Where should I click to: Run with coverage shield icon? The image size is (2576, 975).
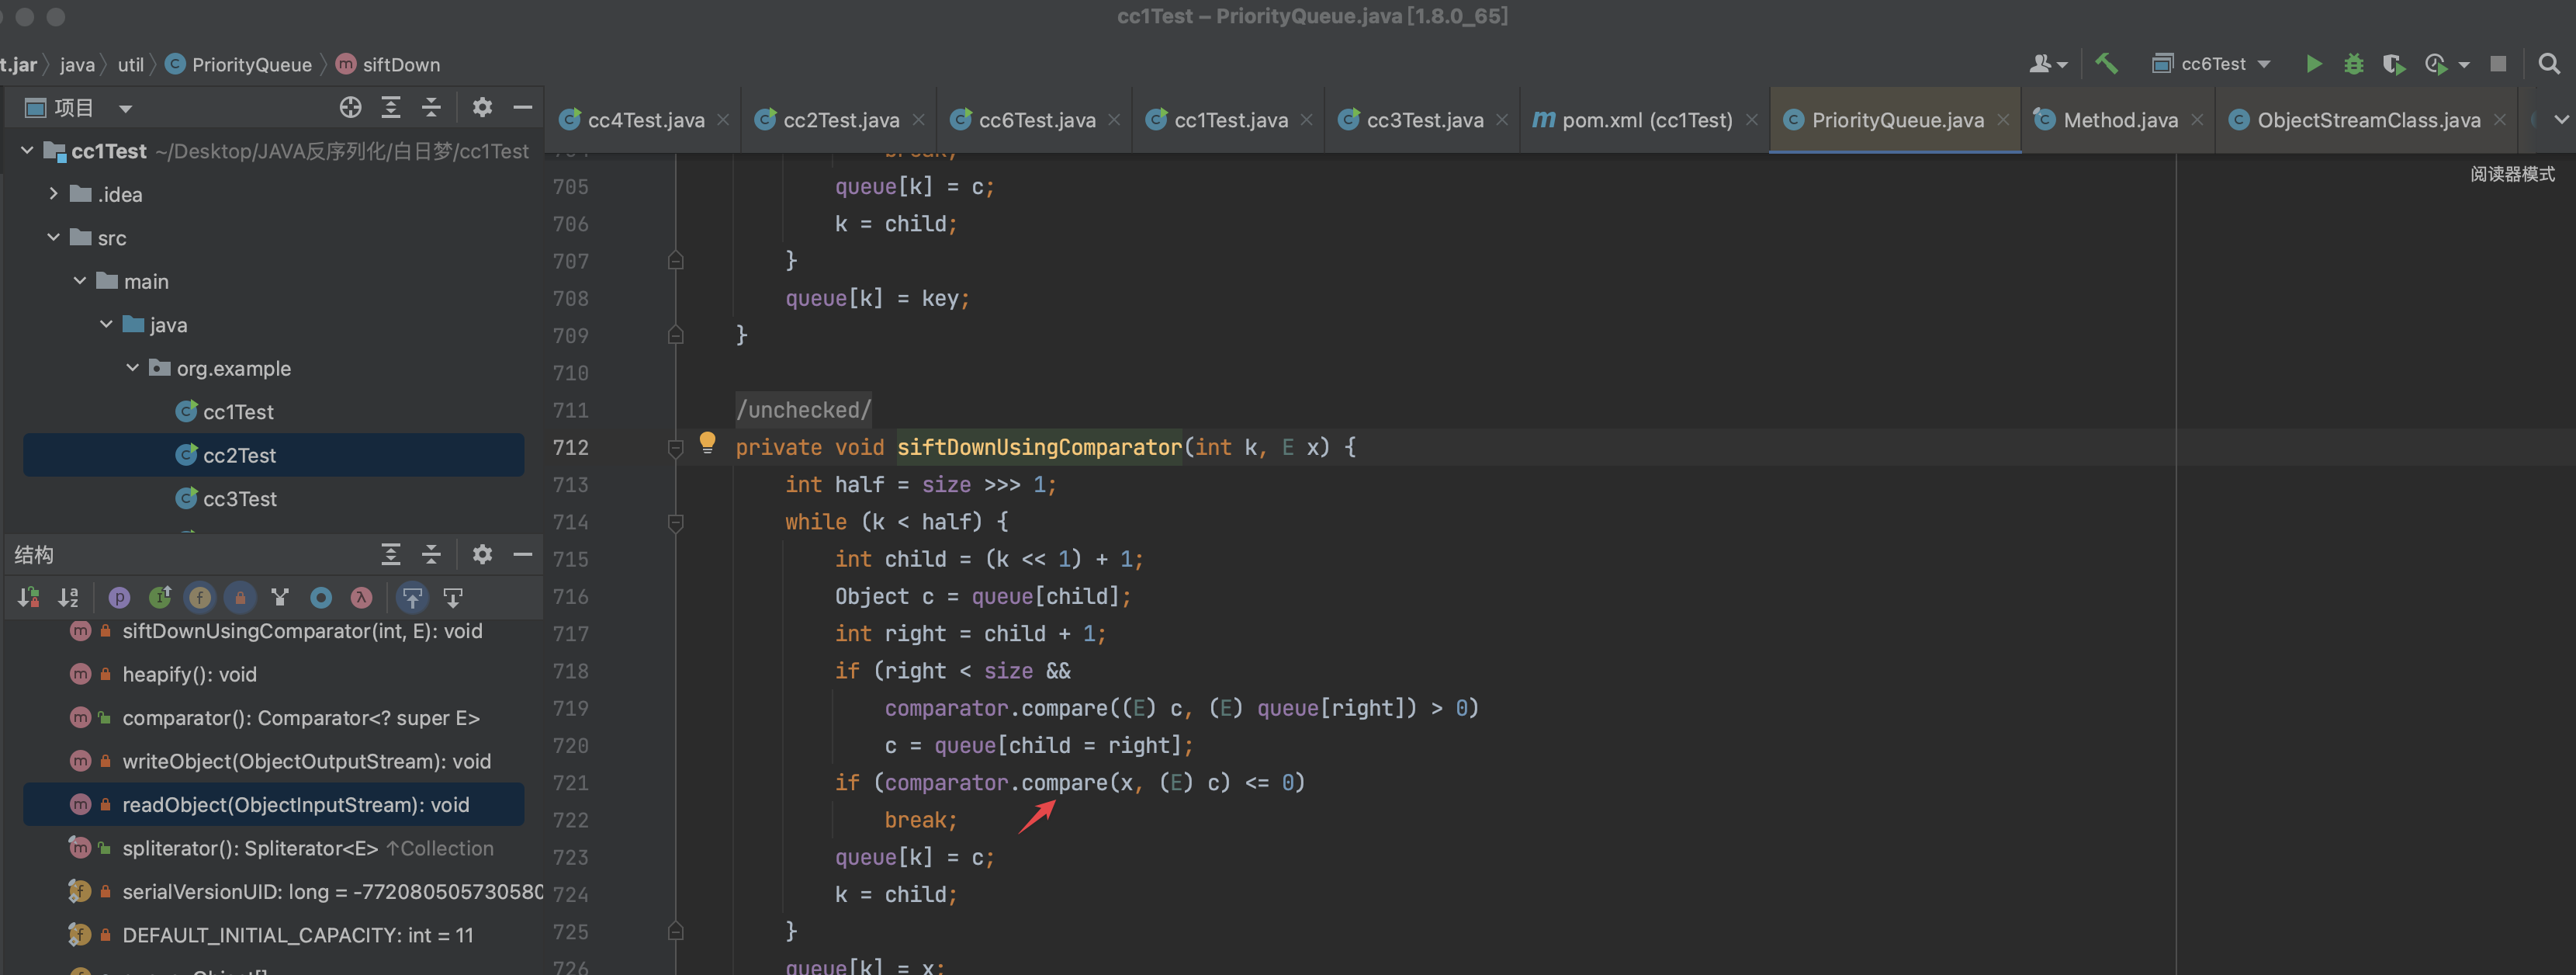tap(2393, 64)
